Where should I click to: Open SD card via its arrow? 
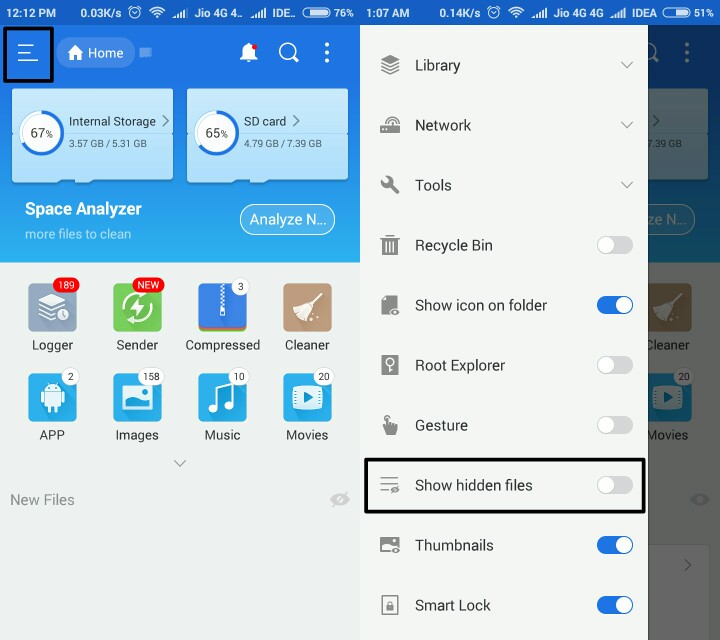(x=296, y=121)
